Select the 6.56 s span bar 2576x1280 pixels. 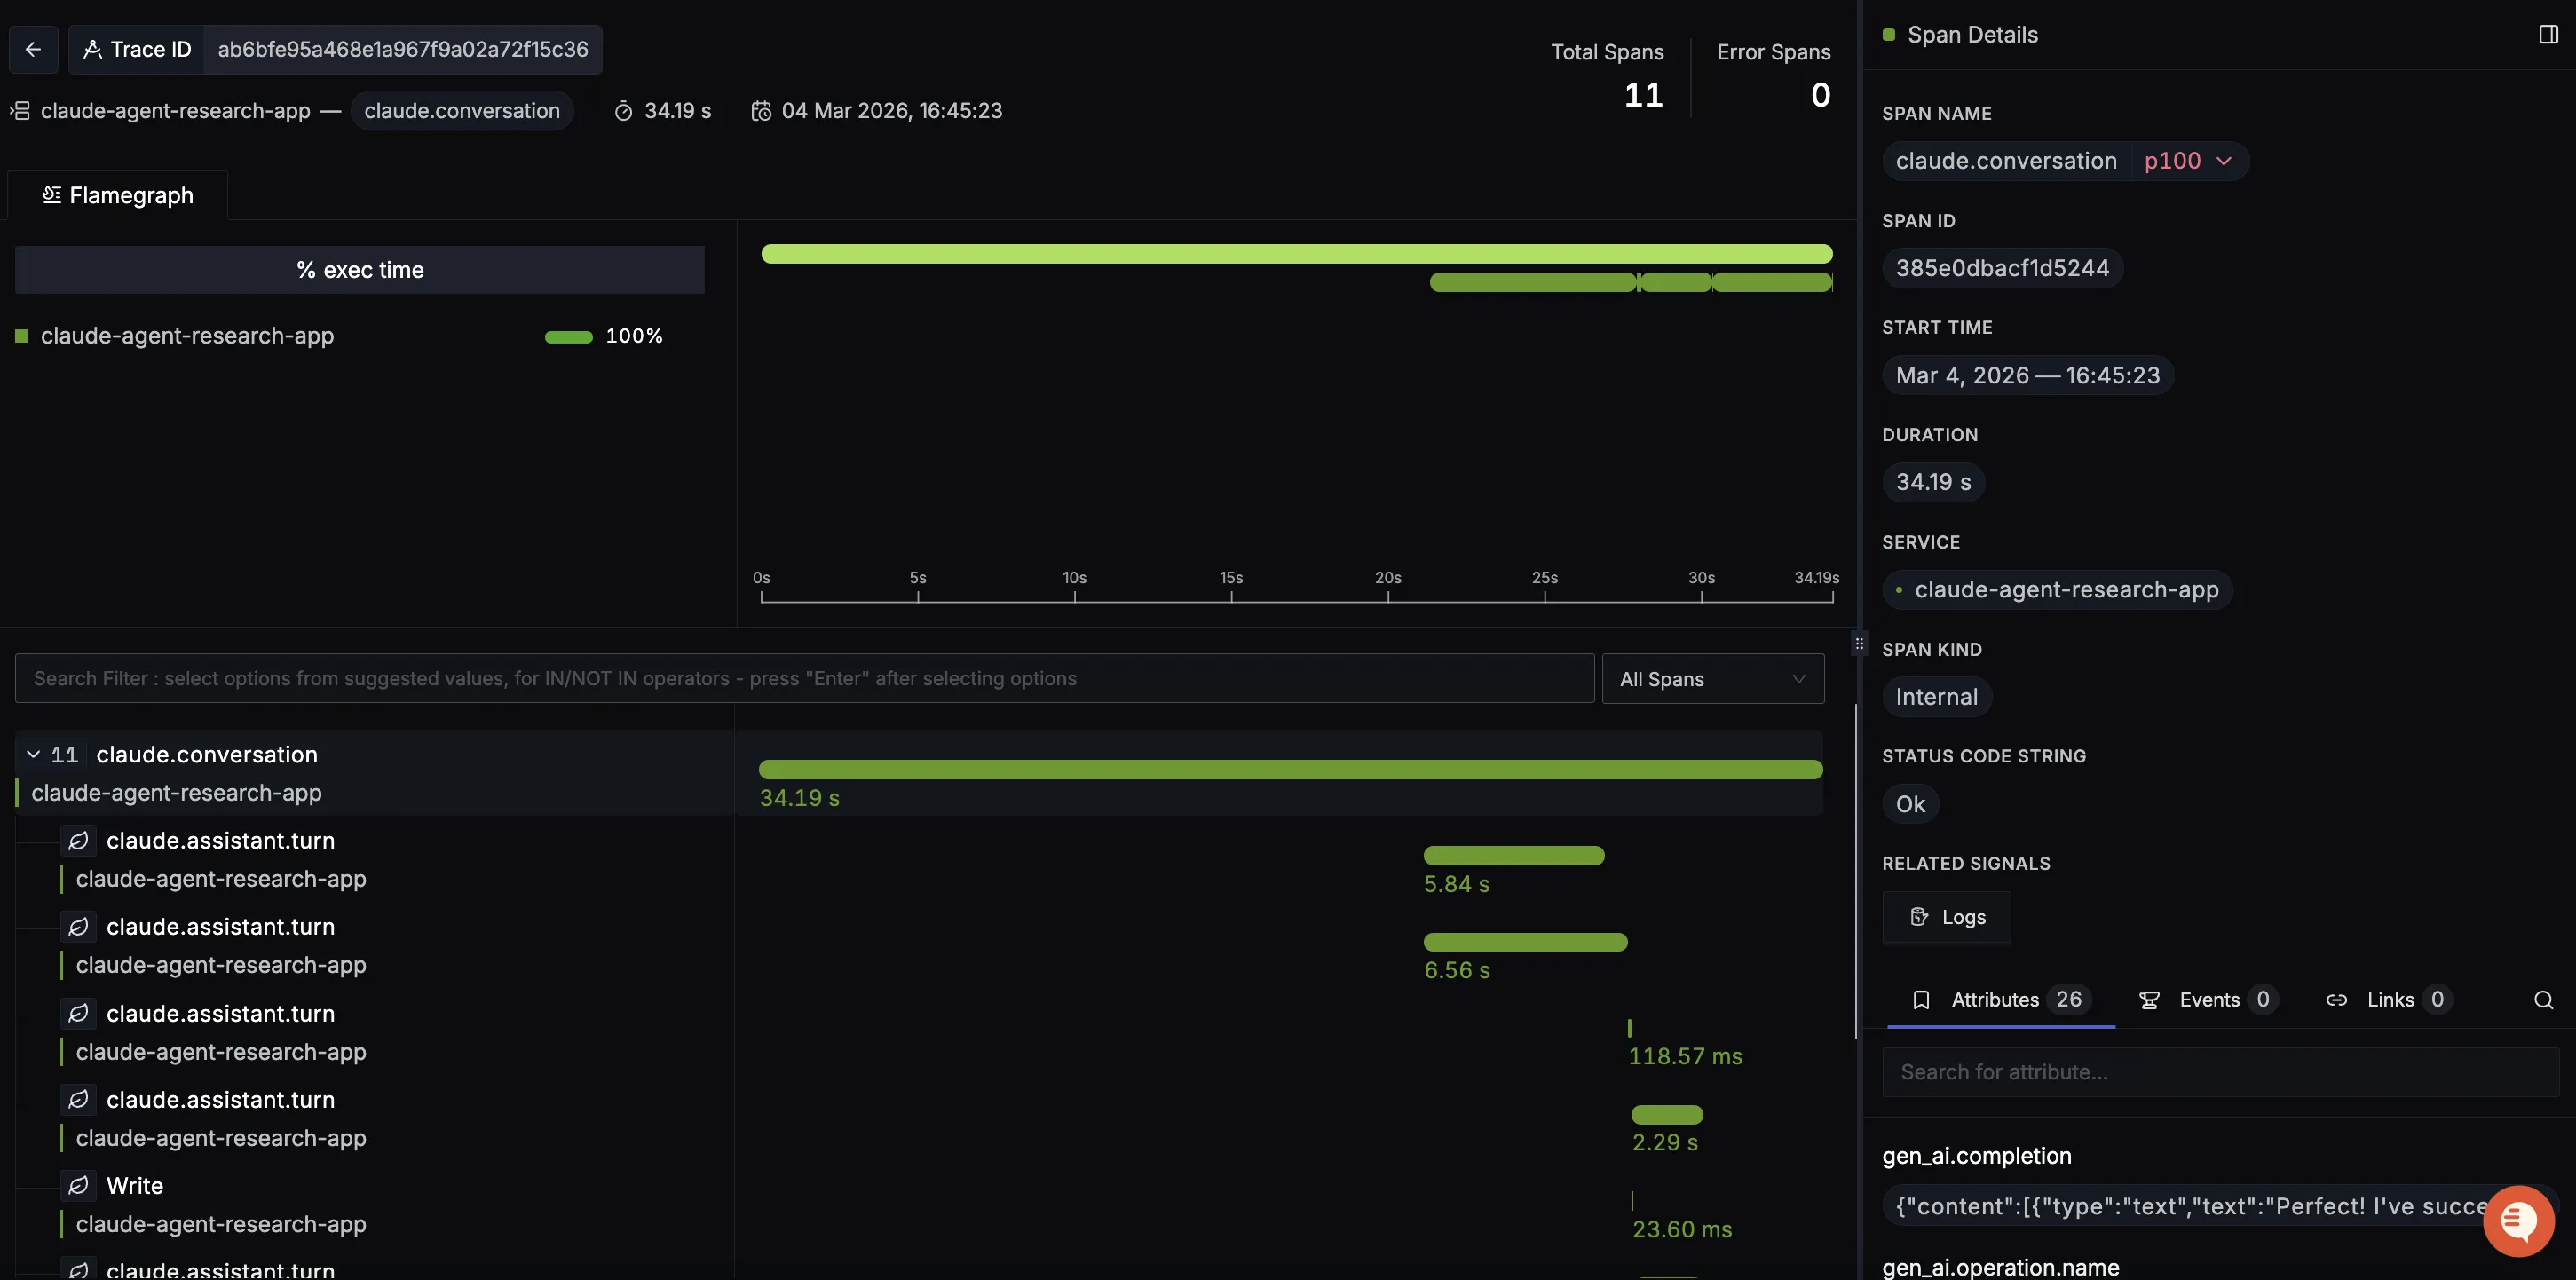(1525, 942)
